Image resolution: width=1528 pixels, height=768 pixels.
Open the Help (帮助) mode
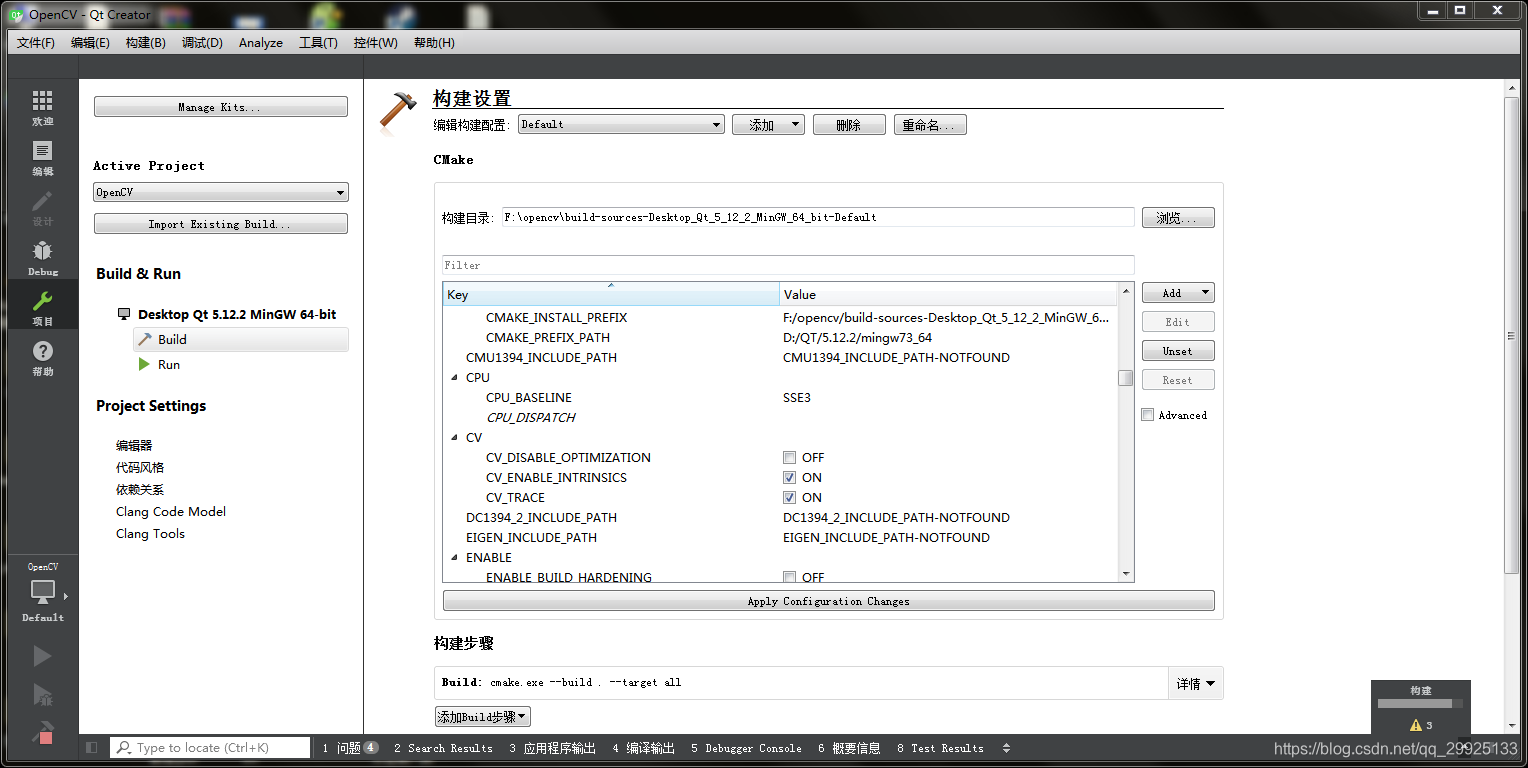[42, 357]
